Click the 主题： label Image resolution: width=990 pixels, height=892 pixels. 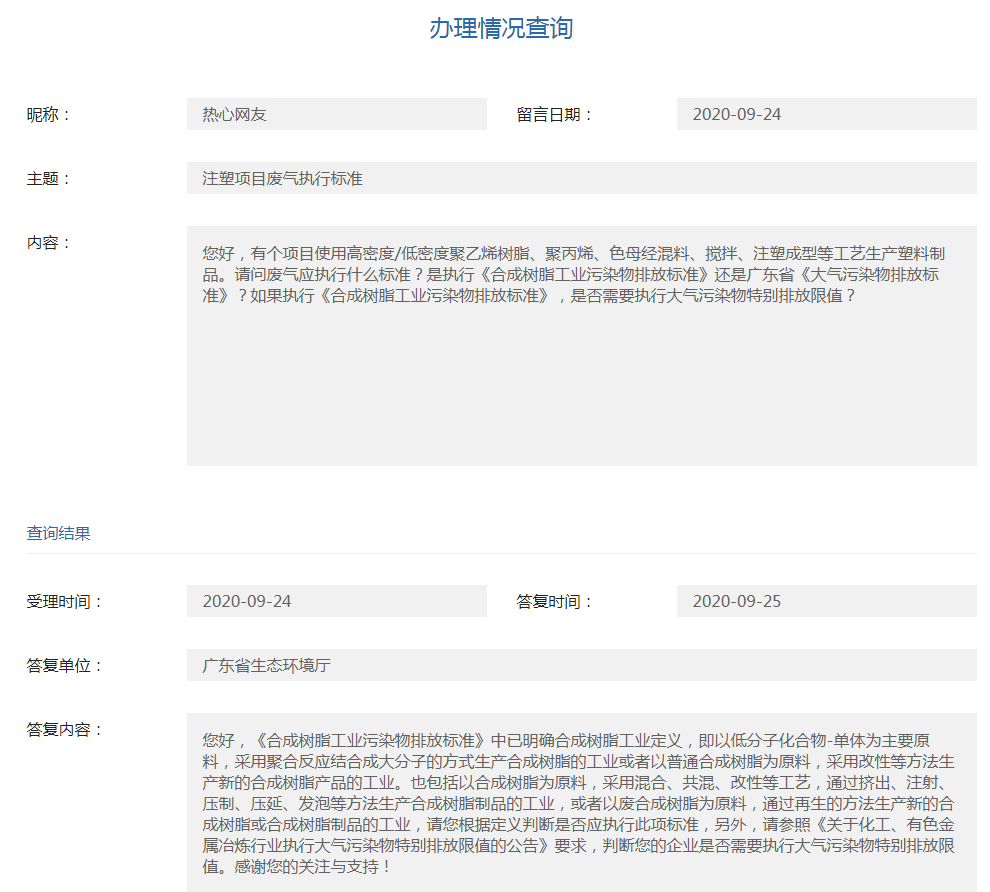click(x=49, y=179)
